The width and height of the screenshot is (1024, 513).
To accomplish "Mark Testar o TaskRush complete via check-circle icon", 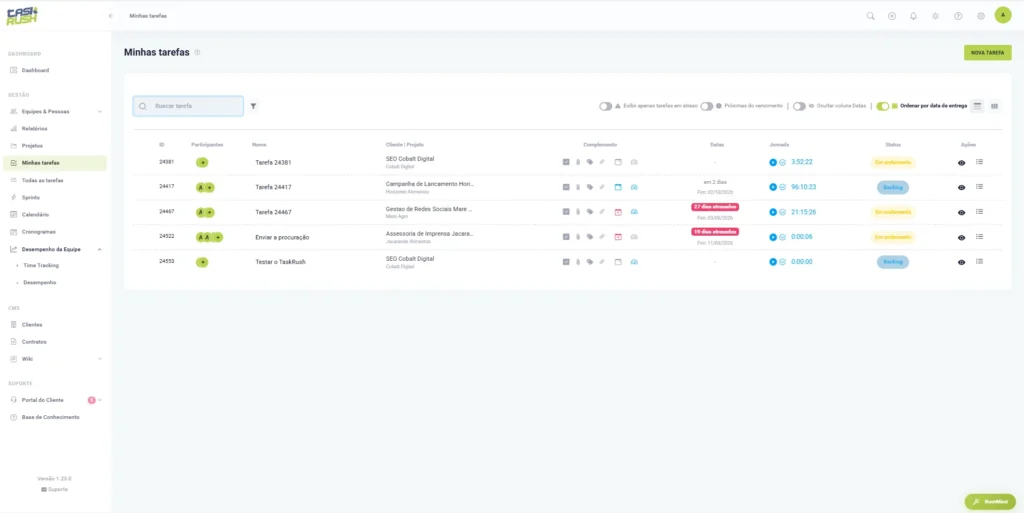I will (x=782, y=262).
